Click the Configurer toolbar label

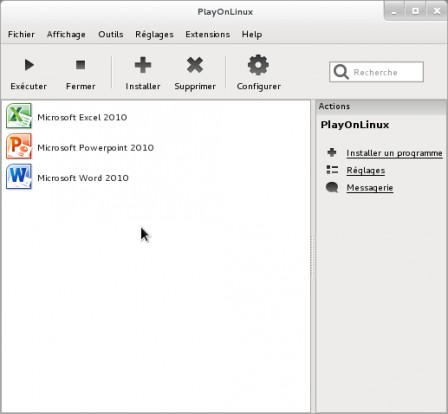[x=259, y=87]
